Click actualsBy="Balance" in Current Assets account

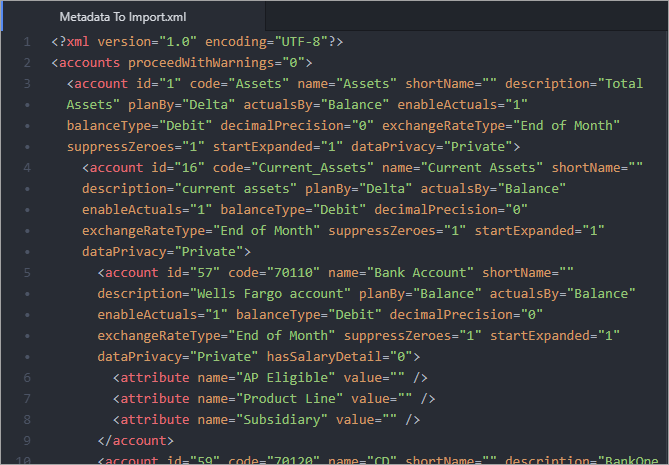(x=493, y=189)
